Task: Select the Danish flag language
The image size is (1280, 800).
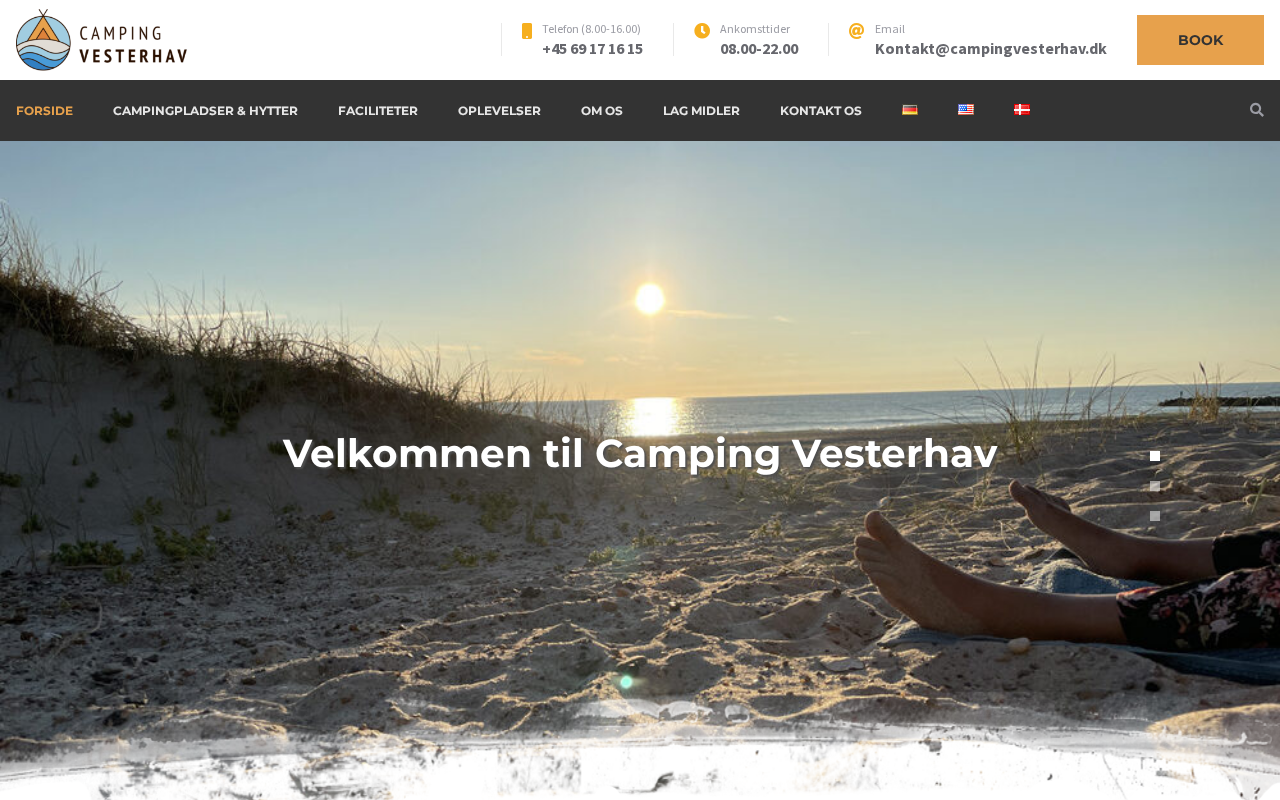Action: (1022, 110)
